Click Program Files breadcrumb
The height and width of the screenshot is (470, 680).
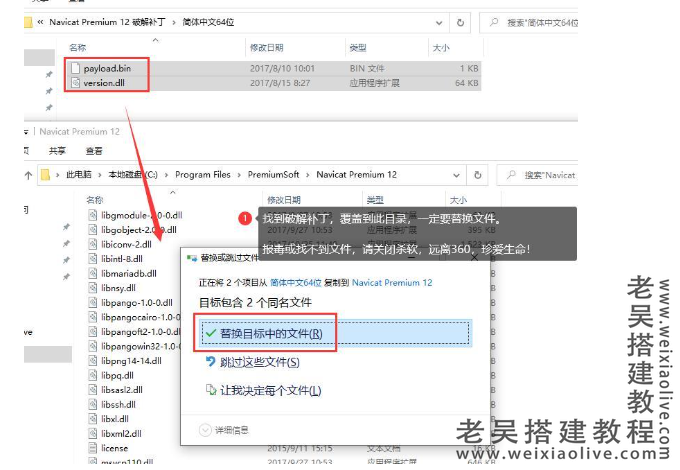click(203, 175)
